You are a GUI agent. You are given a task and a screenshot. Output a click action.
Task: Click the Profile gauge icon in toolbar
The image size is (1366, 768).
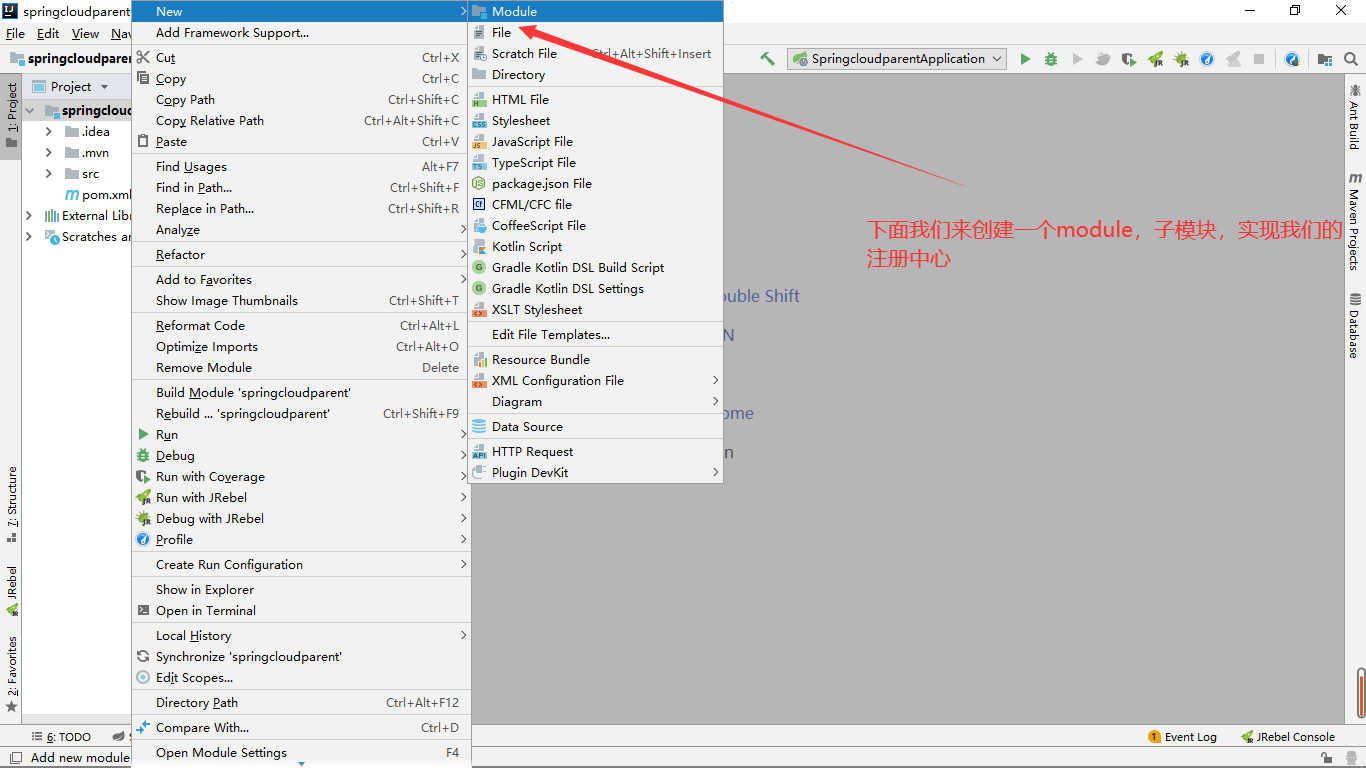pyautogui.click(x=1207, y=59)
